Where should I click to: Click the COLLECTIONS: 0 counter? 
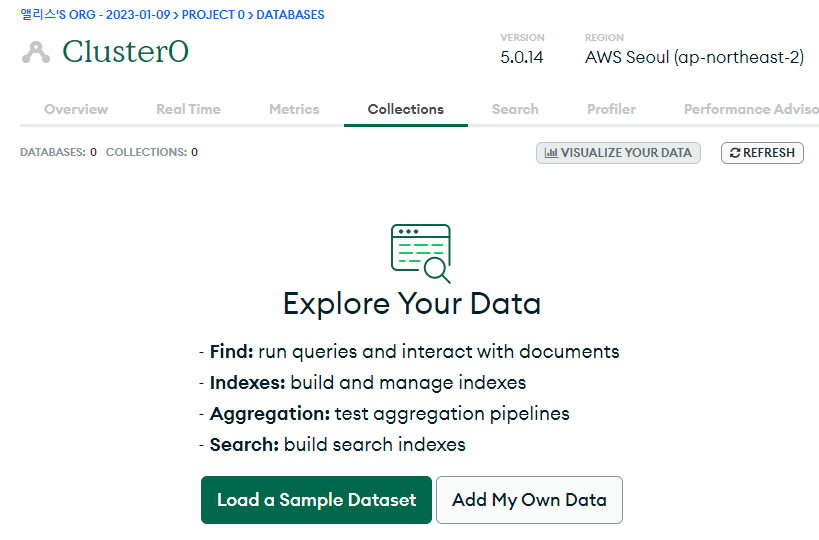(x=152, y=152)
